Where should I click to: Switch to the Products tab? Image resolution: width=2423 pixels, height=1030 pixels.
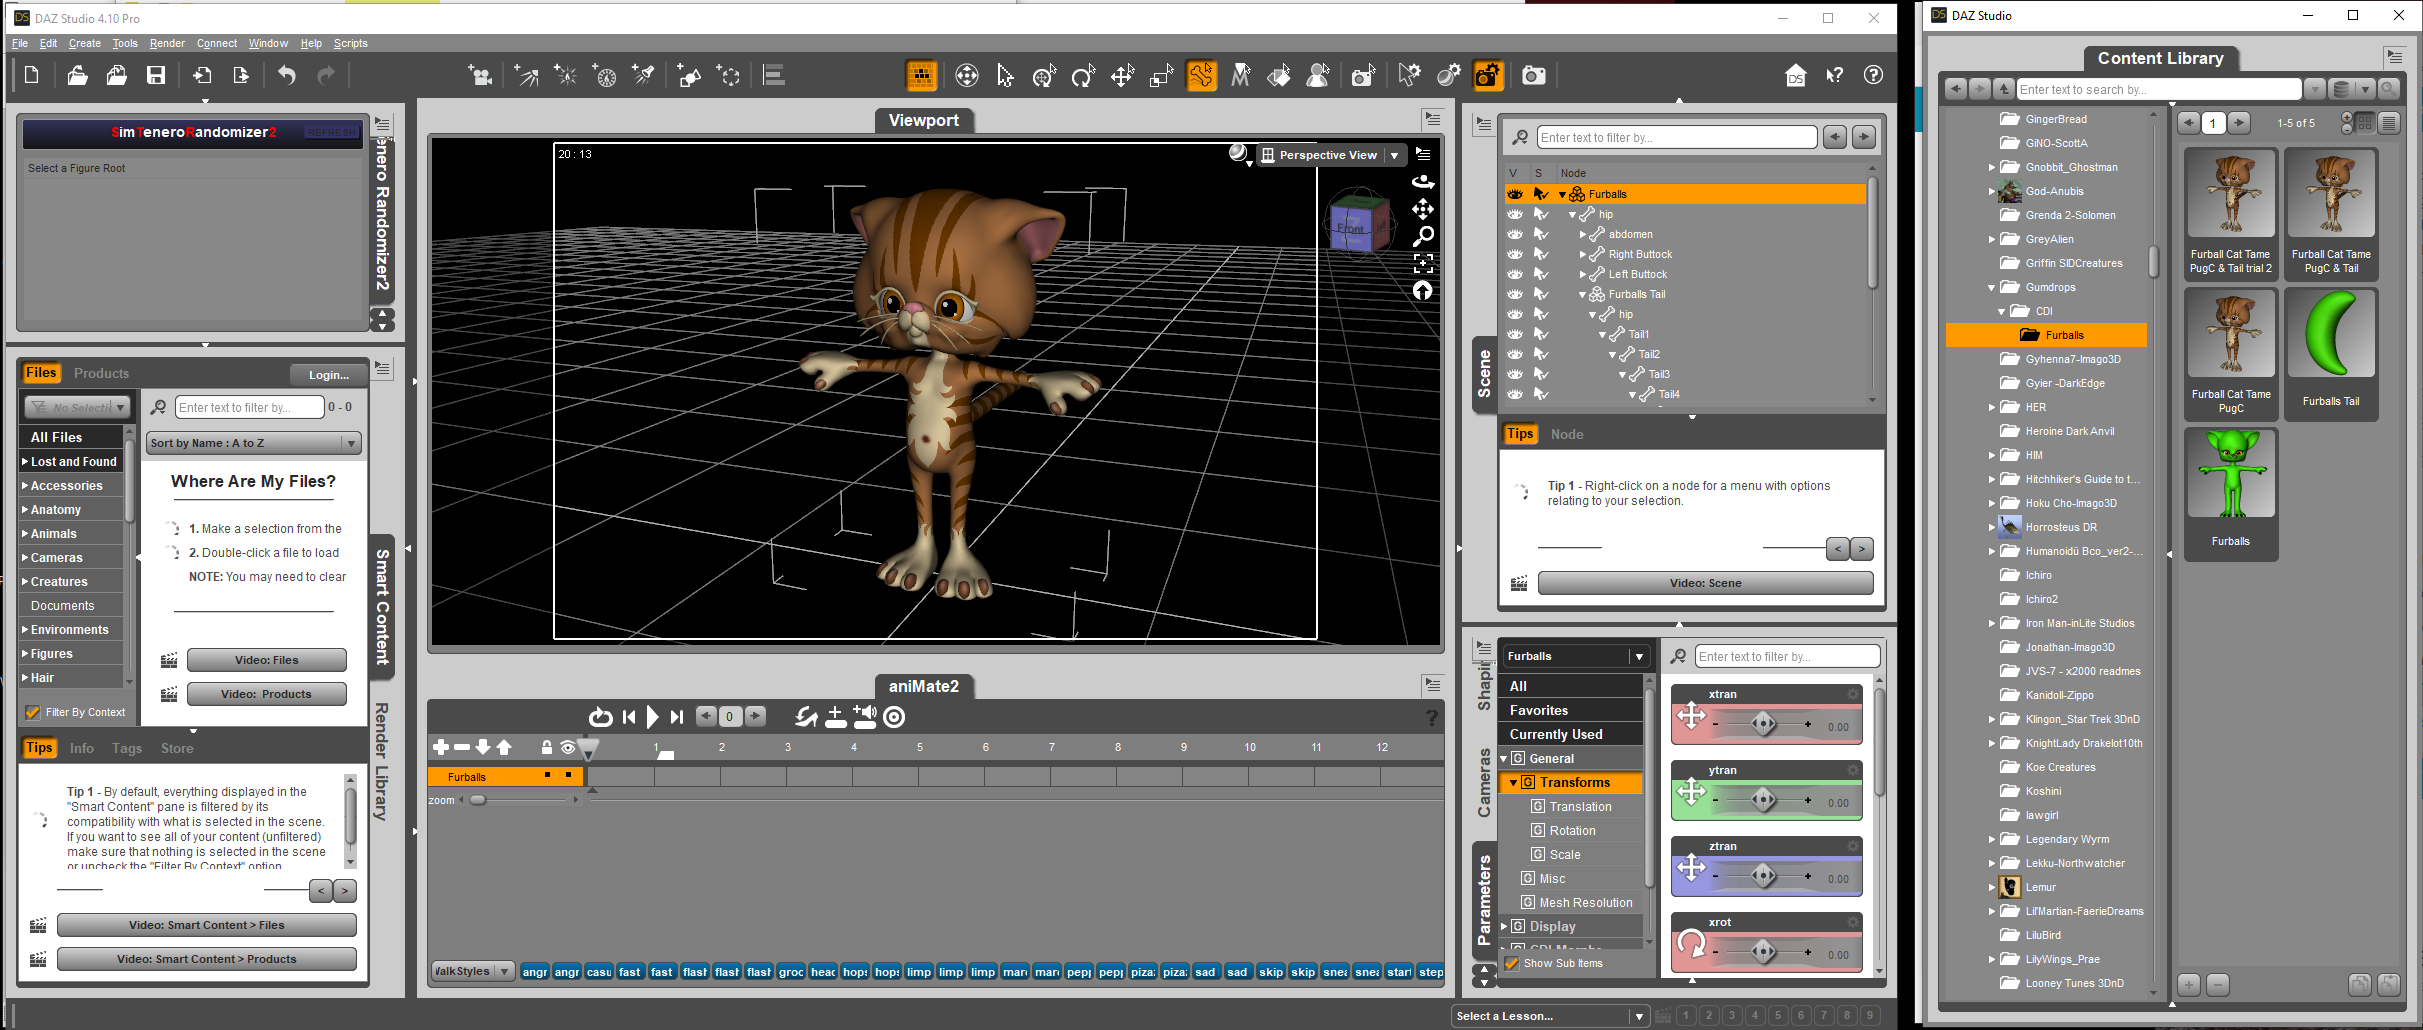click(101, 373)
